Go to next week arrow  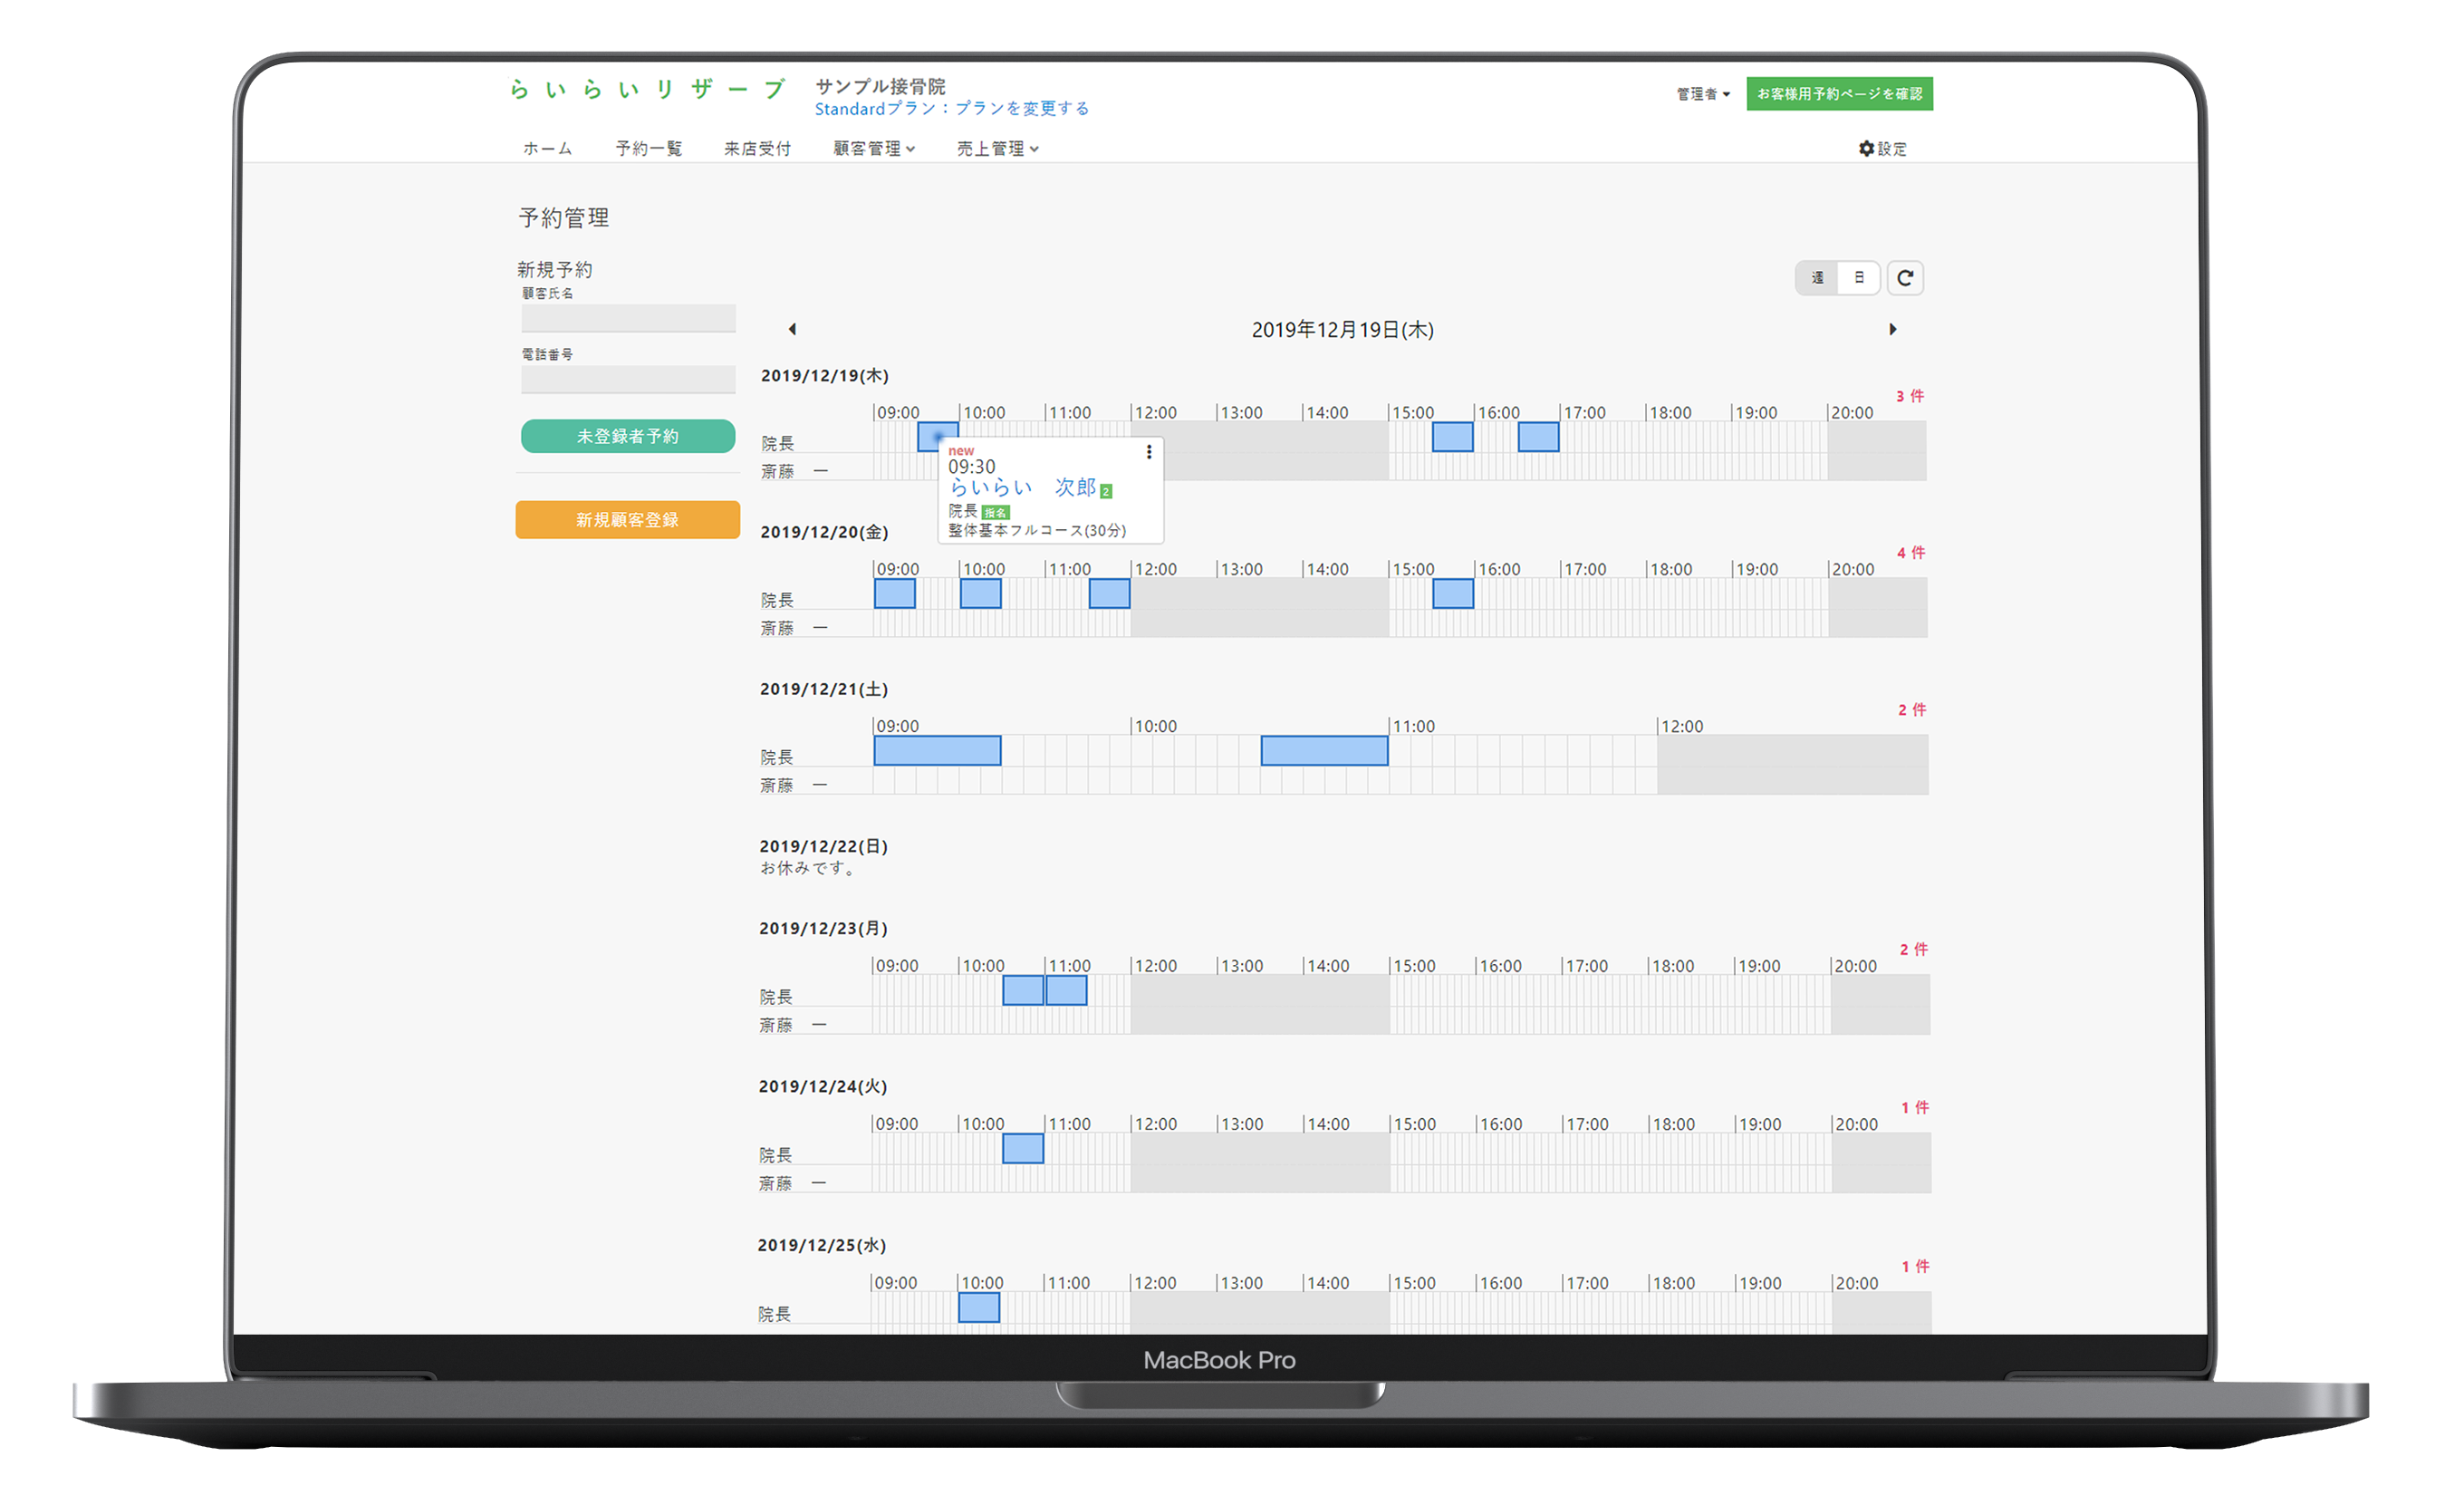(x=1892, y=329)
